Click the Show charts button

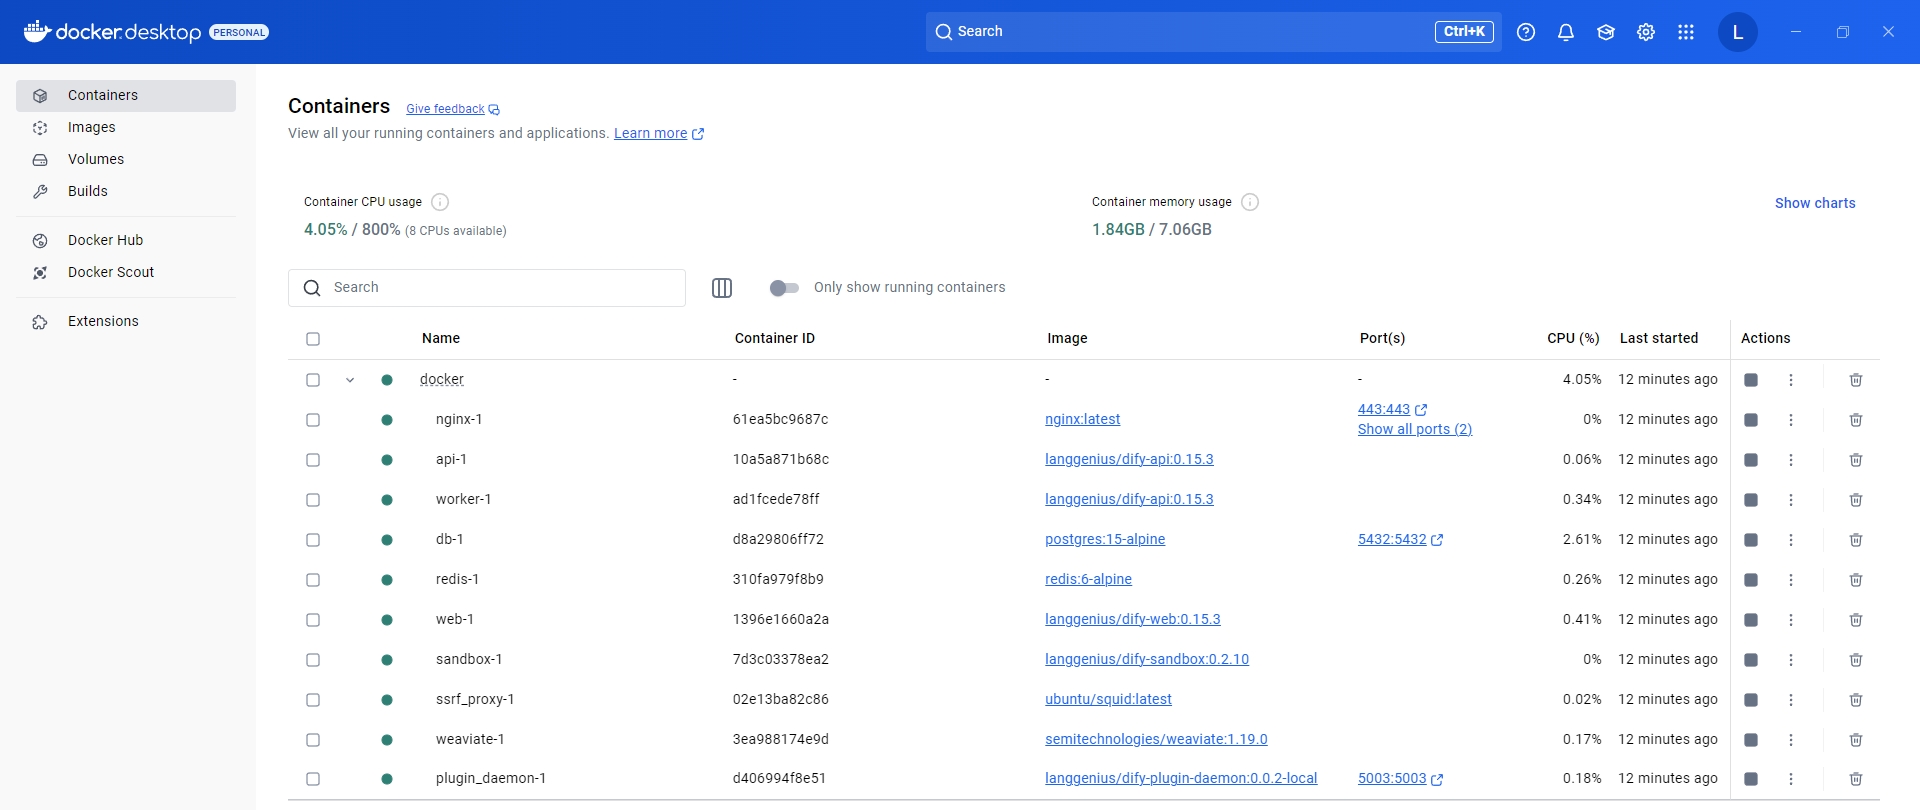pyautogui.click(x=1815, y=203)
